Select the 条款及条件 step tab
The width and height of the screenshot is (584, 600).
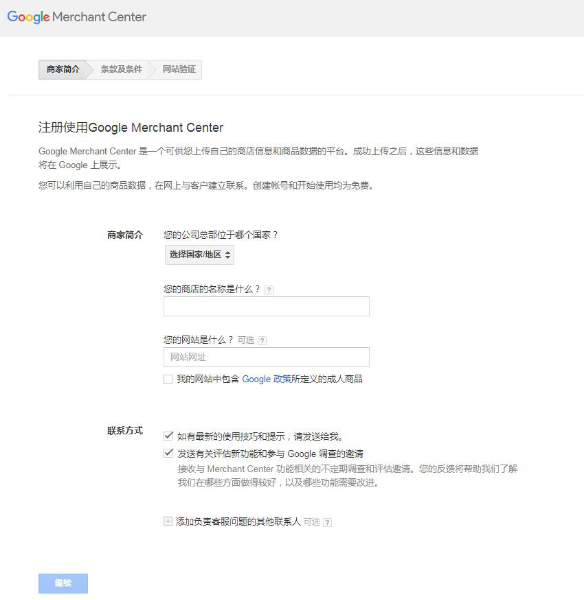coord(121,69)
